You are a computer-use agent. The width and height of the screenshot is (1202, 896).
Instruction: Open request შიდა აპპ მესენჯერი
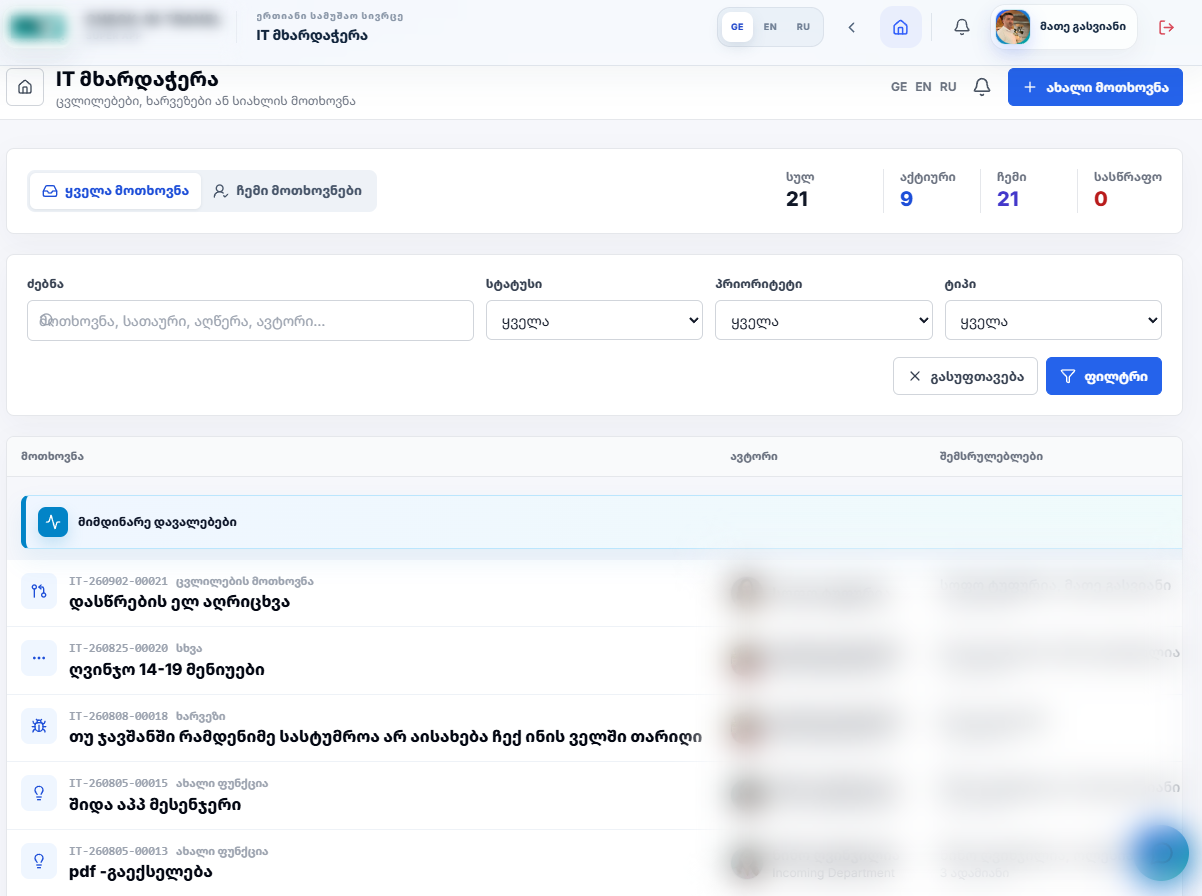coord(155,804)
